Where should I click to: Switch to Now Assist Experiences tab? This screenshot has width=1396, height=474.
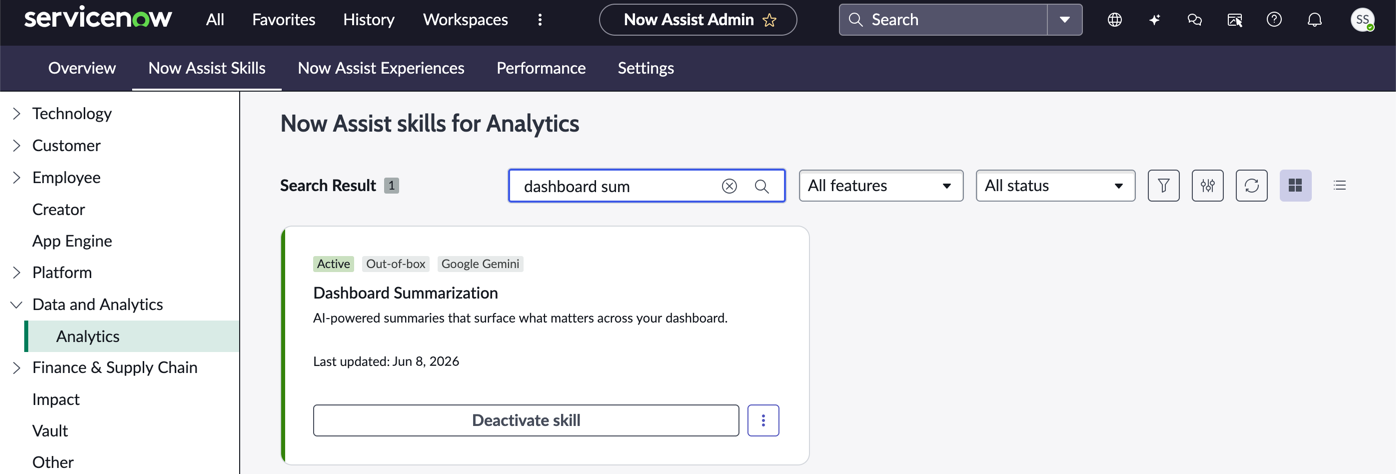pos(381,68)
